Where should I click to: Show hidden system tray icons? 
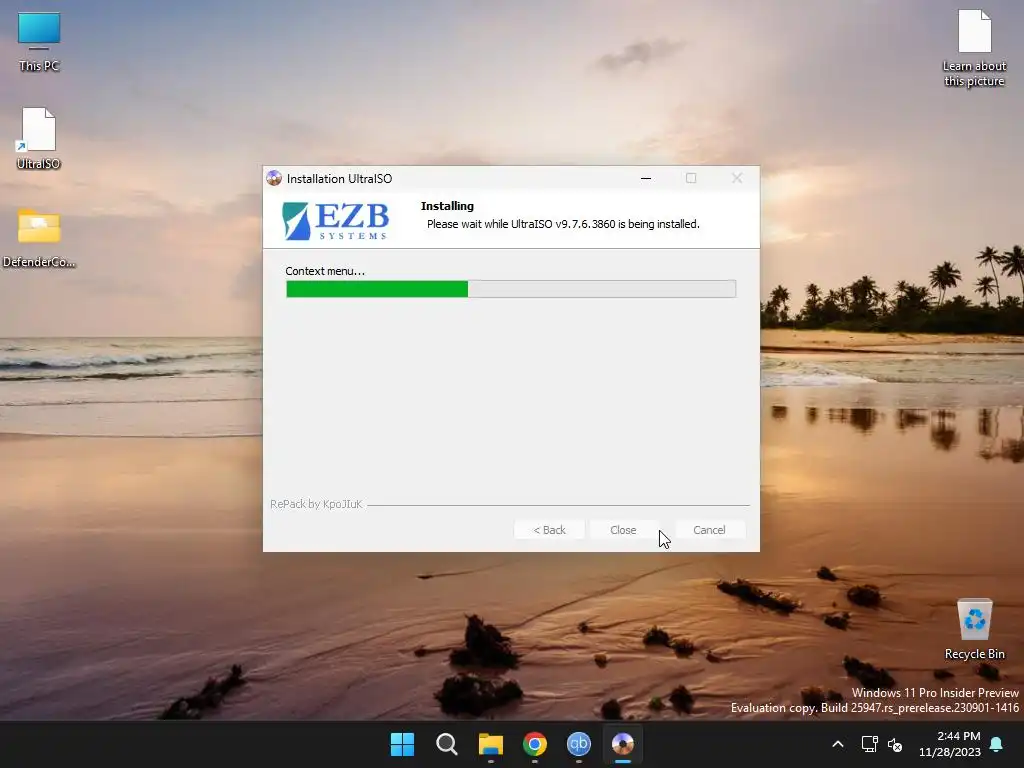[x=838, y=744]
